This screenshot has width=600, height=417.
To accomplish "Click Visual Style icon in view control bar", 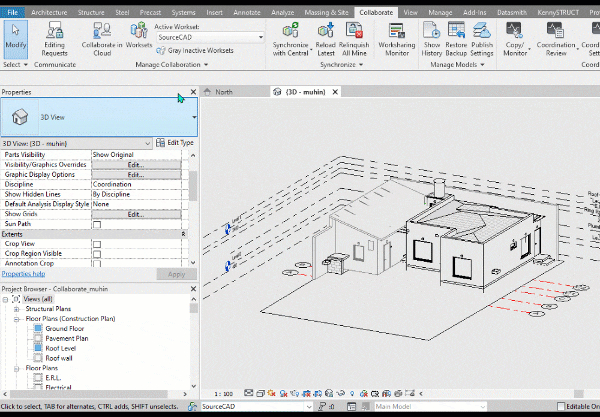I will coord(260,393).
